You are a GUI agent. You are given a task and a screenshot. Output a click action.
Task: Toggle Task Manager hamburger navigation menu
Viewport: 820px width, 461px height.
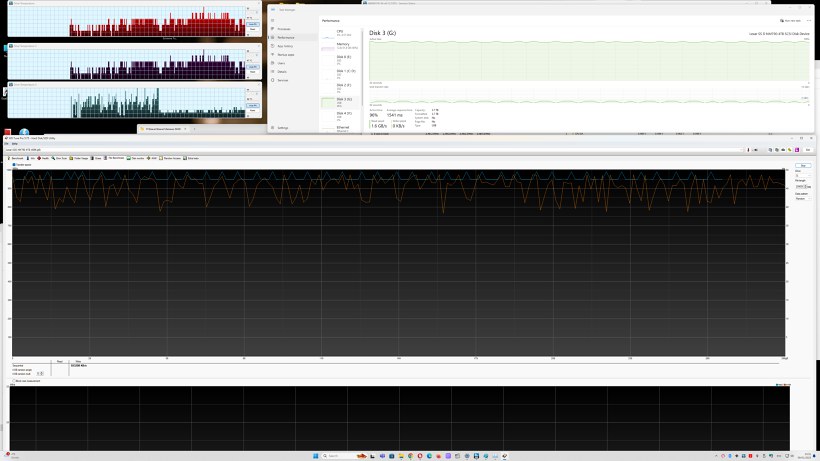[x=273, y=19]
